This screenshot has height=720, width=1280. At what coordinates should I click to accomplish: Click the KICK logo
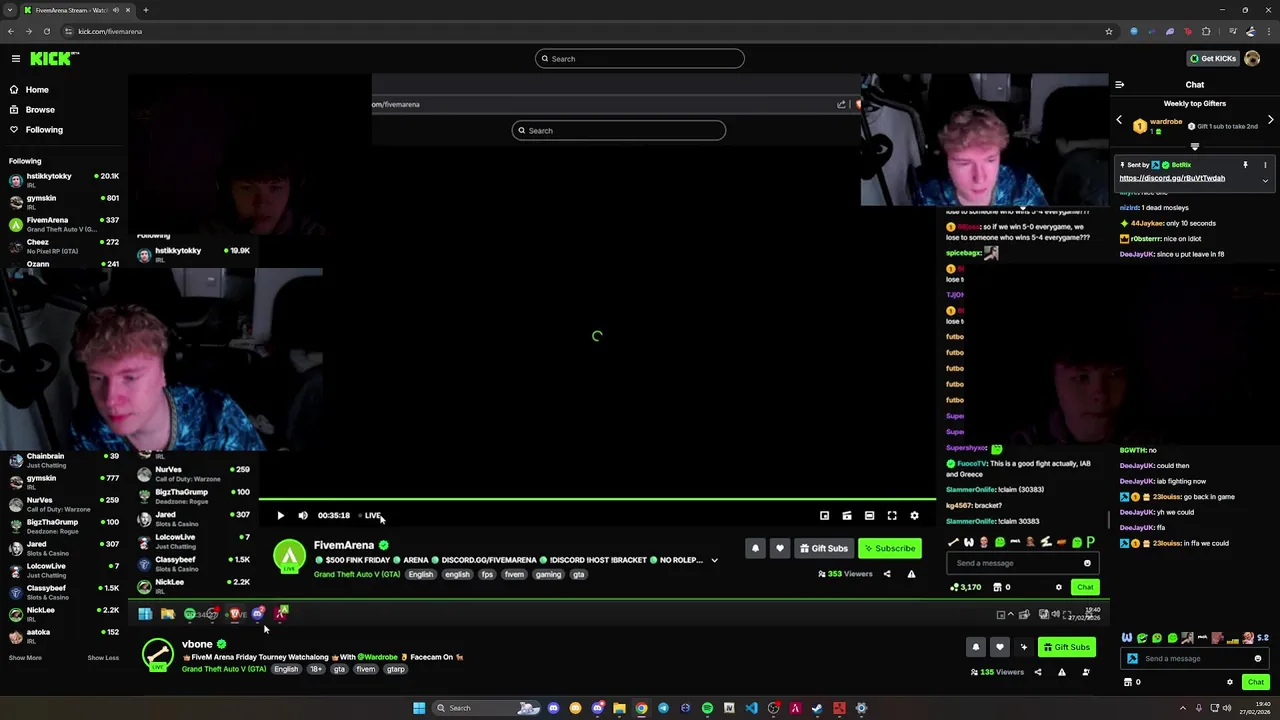pos(53,59)
